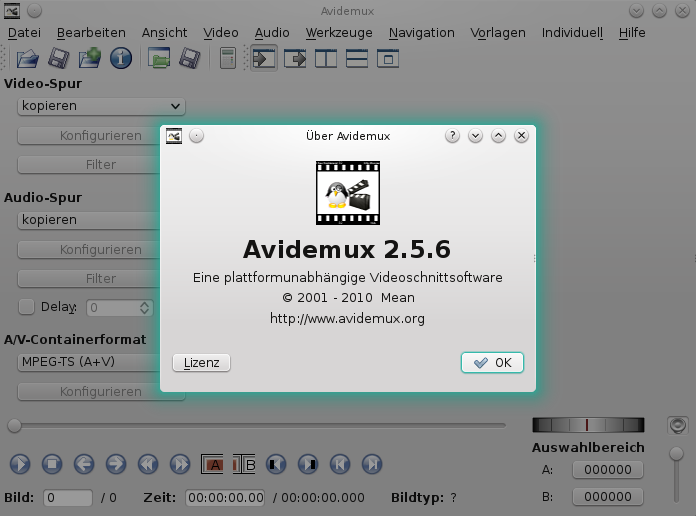Open the Hilfe menu
The image size is (696, 516).
coord(632,33)
